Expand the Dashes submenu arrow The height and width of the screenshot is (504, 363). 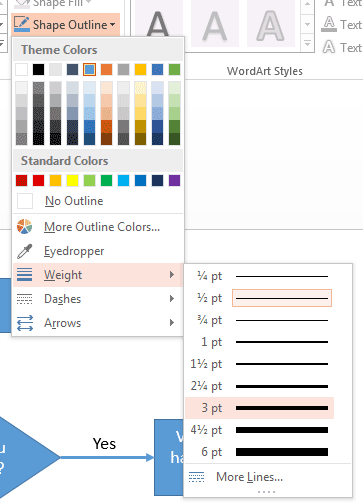pyautogui.click(x=172, y=299)
